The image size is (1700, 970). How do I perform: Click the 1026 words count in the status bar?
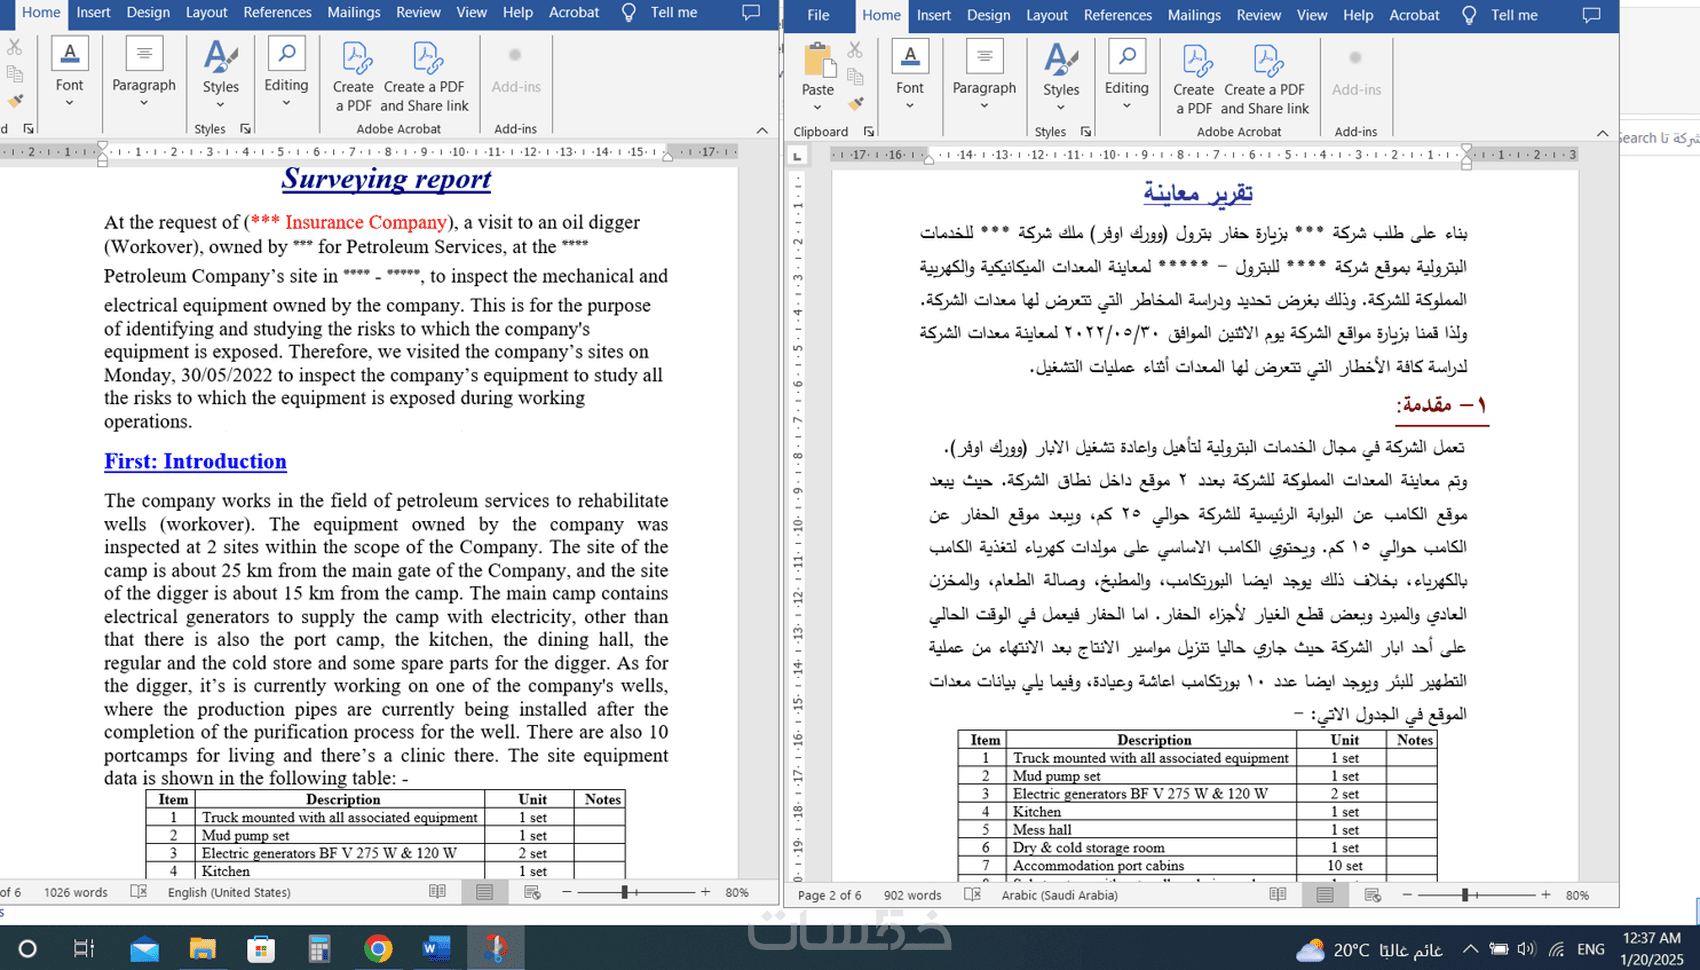(76, 892)
